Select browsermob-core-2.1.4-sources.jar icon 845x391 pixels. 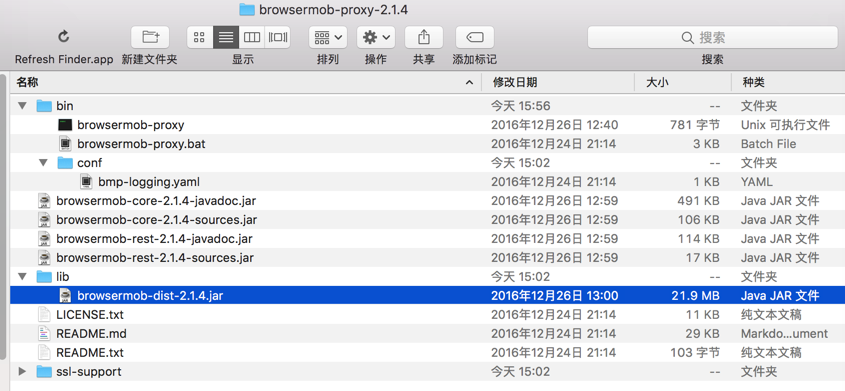click(44, 220)
